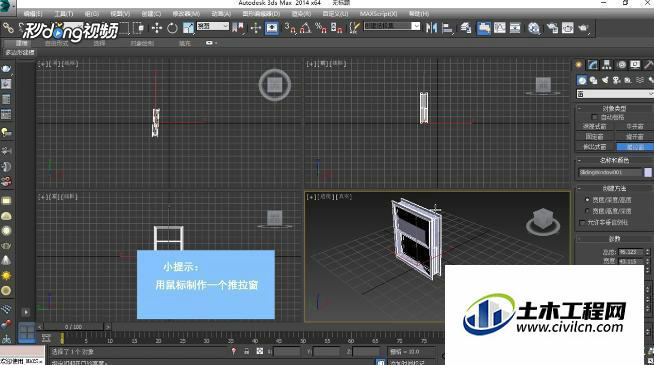Select Width/Height/Depth radio option
The width and height of the screenshot is (654, 365).
[587, 211]
